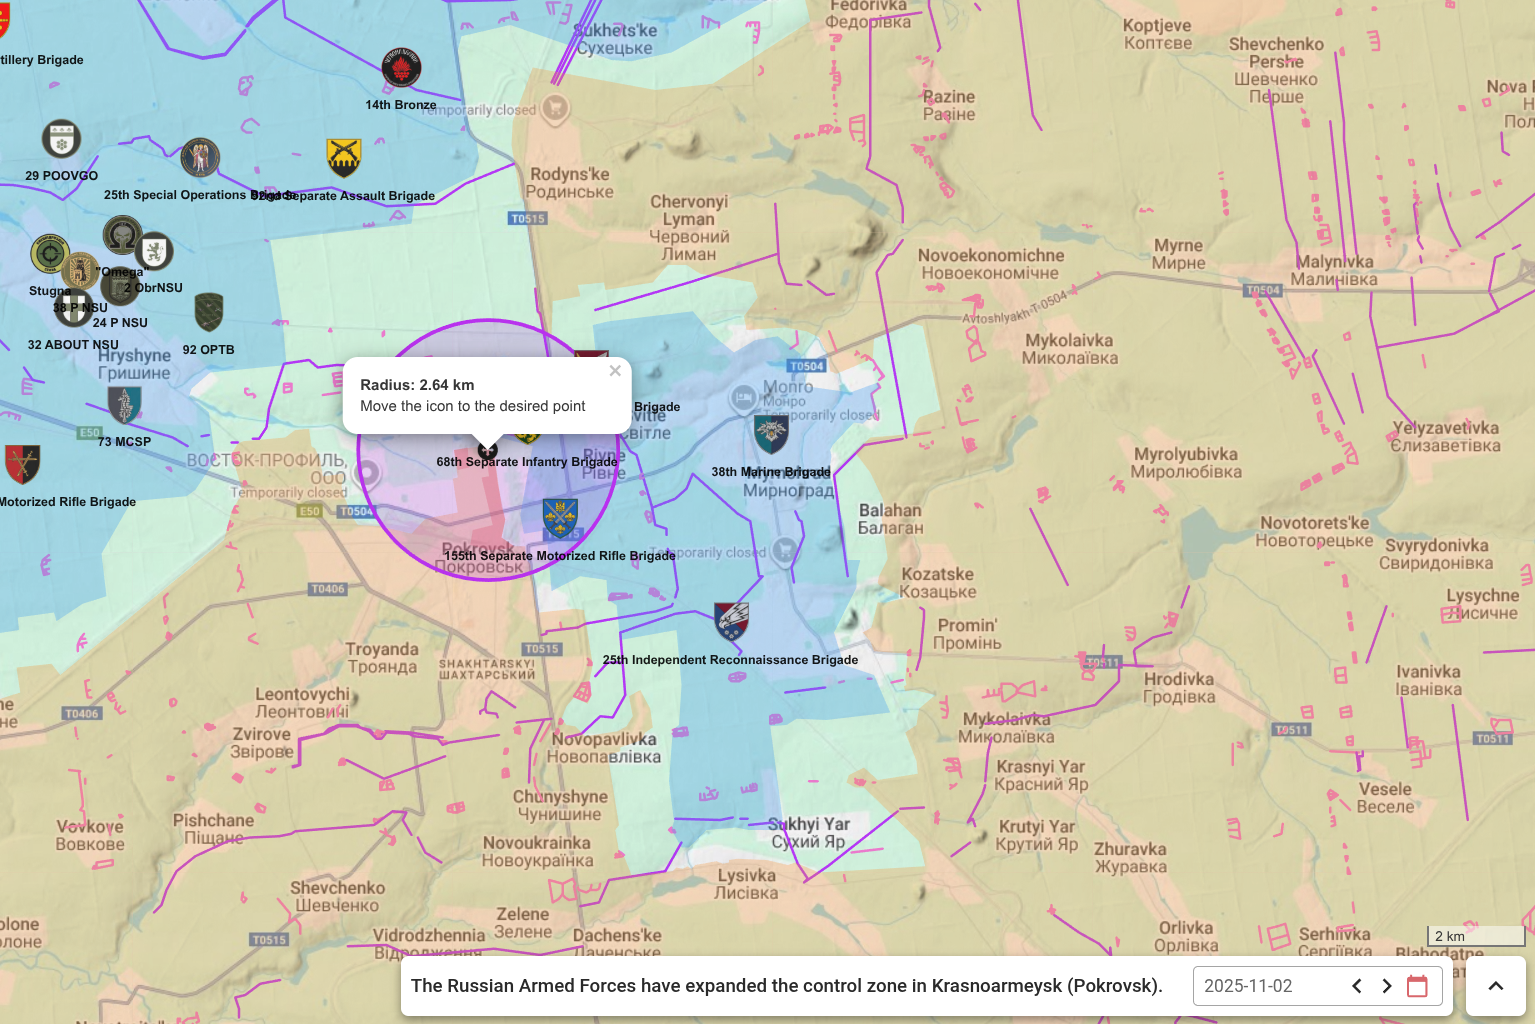The height and width of the screenshot is (1024, 1535).
Task: Click the 2 km map scale bar
Action: 1476,936
